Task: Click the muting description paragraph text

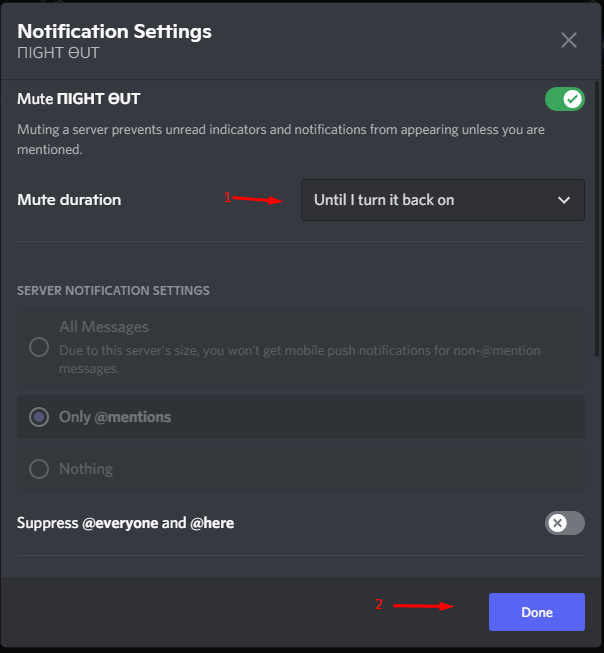Action: coord(281,140)
